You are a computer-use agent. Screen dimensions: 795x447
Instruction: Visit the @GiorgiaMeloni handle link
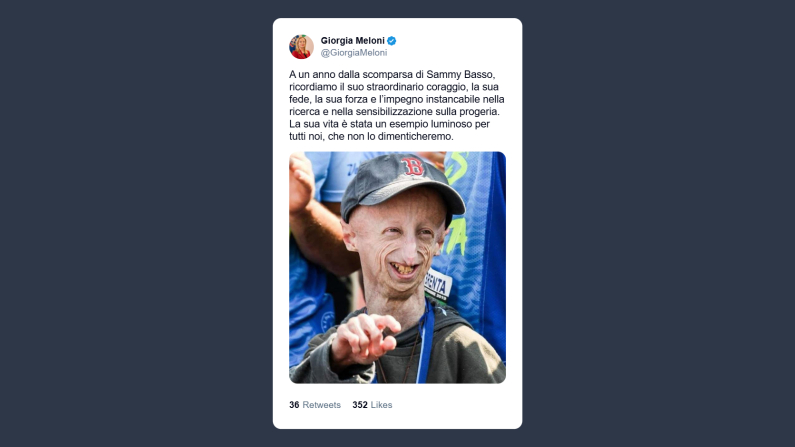pos(354,53)
